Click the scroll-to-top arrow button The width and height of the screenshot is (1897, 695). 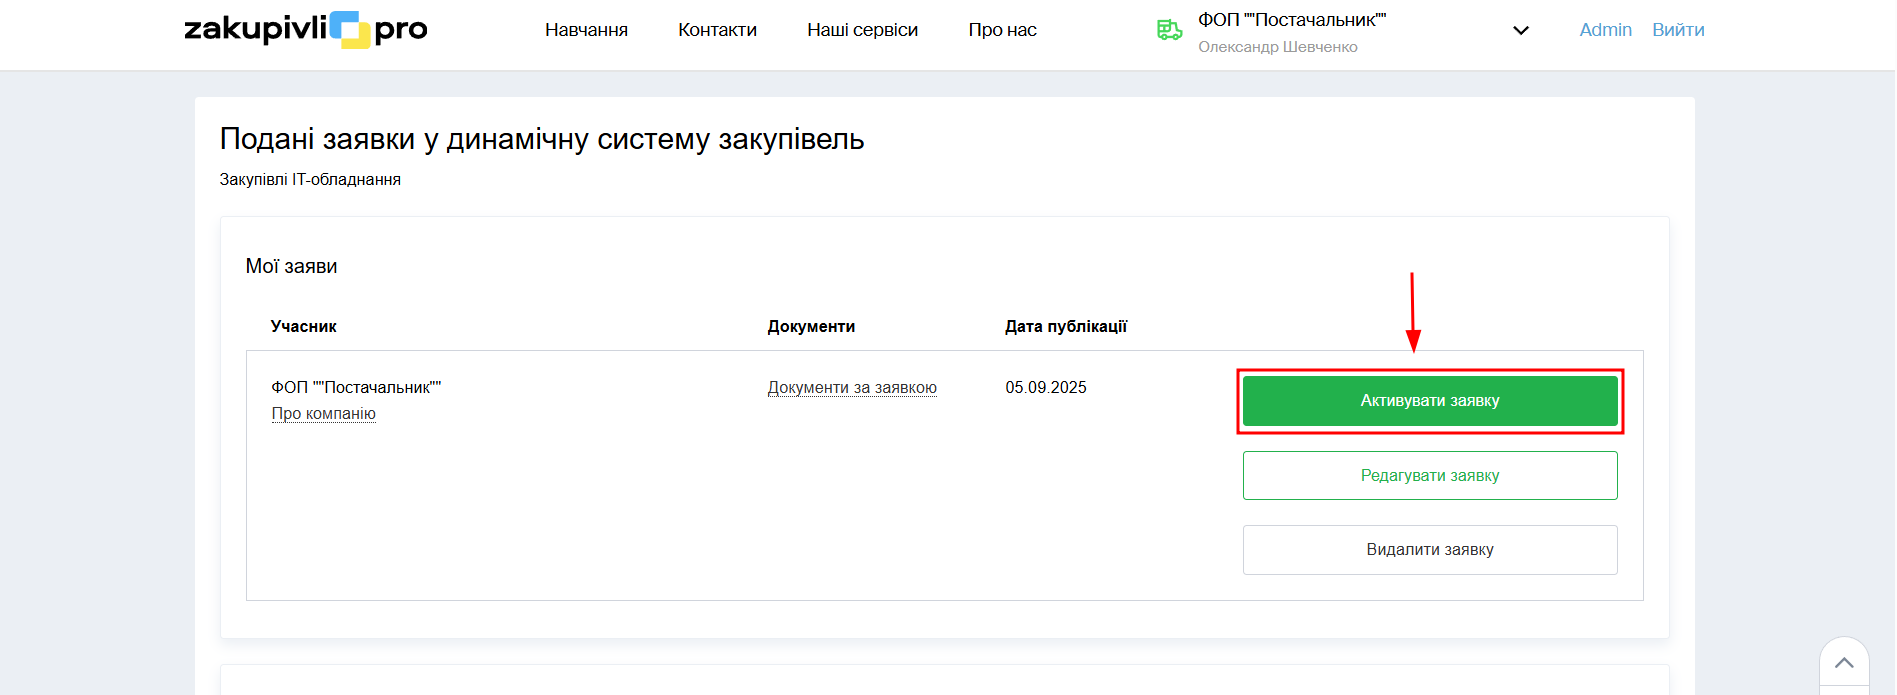1844,663
